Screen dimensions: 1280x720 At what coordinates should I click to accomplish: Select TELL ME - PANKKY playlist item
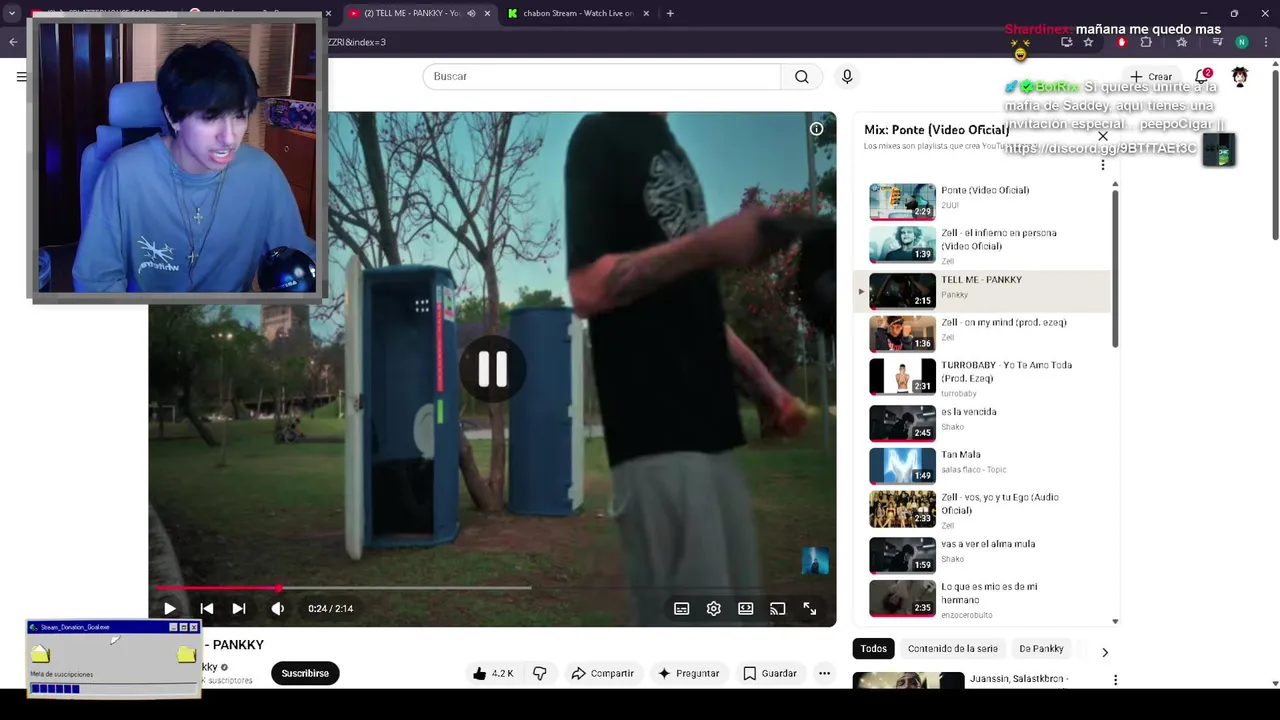pos(986,290)
